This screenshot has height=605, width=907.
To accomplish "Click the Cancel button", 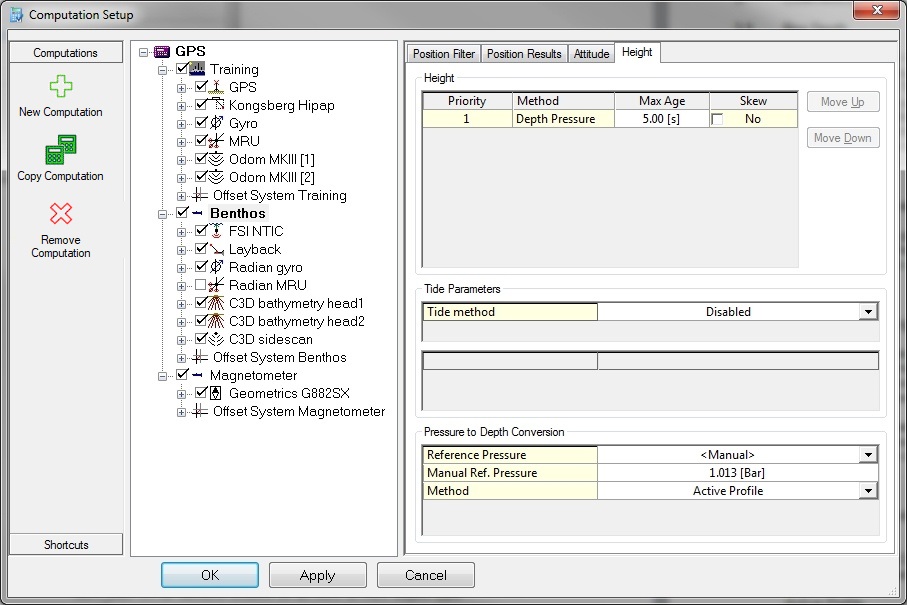I will coord(425,575).
